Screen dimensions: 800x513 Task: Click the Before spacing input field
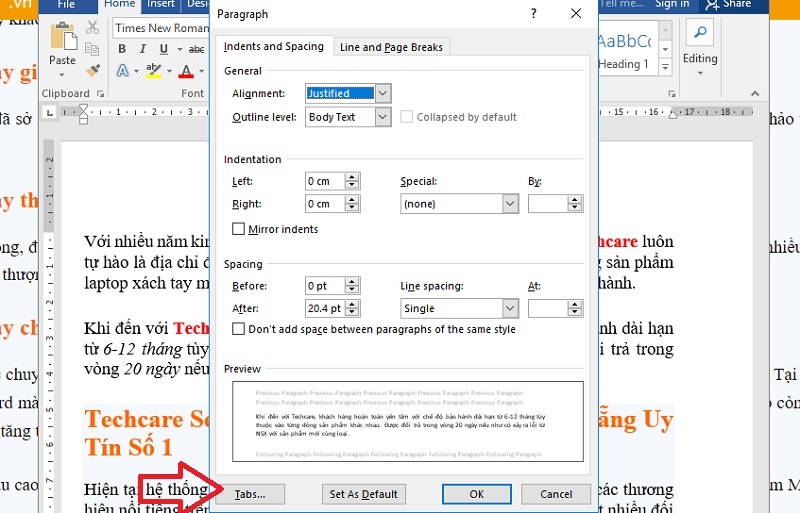[326, 286]
